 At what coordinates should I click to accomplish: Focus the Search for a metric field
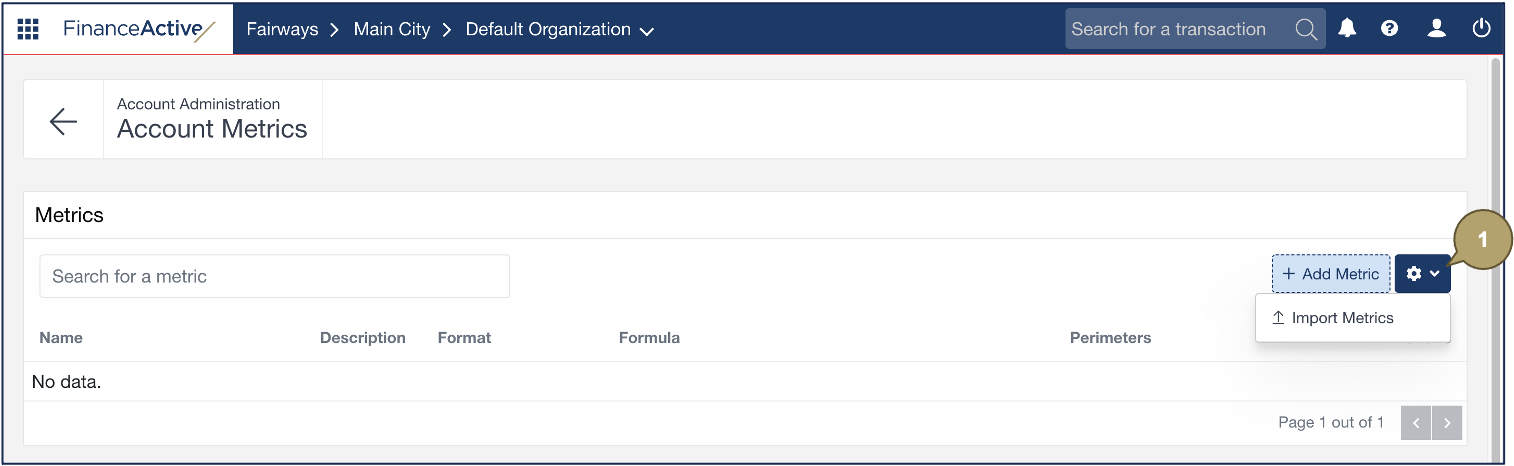click(274, 276)
